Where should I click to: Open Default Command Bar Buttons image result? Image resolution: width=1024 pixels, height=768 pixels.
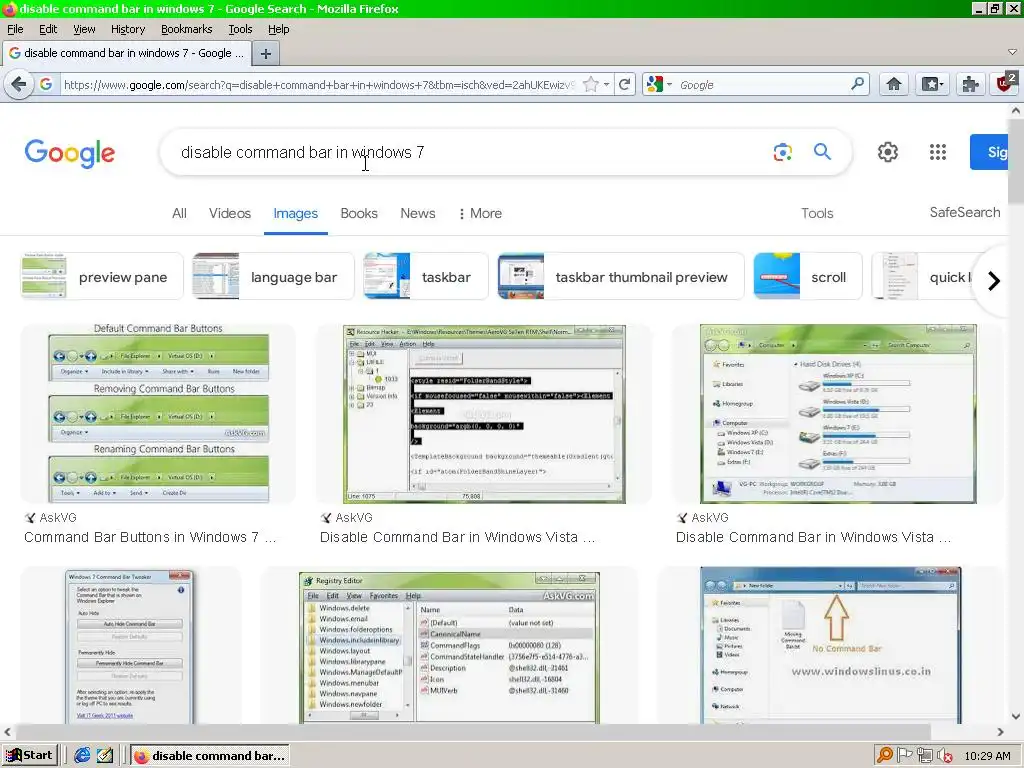[x=159, y=413]
